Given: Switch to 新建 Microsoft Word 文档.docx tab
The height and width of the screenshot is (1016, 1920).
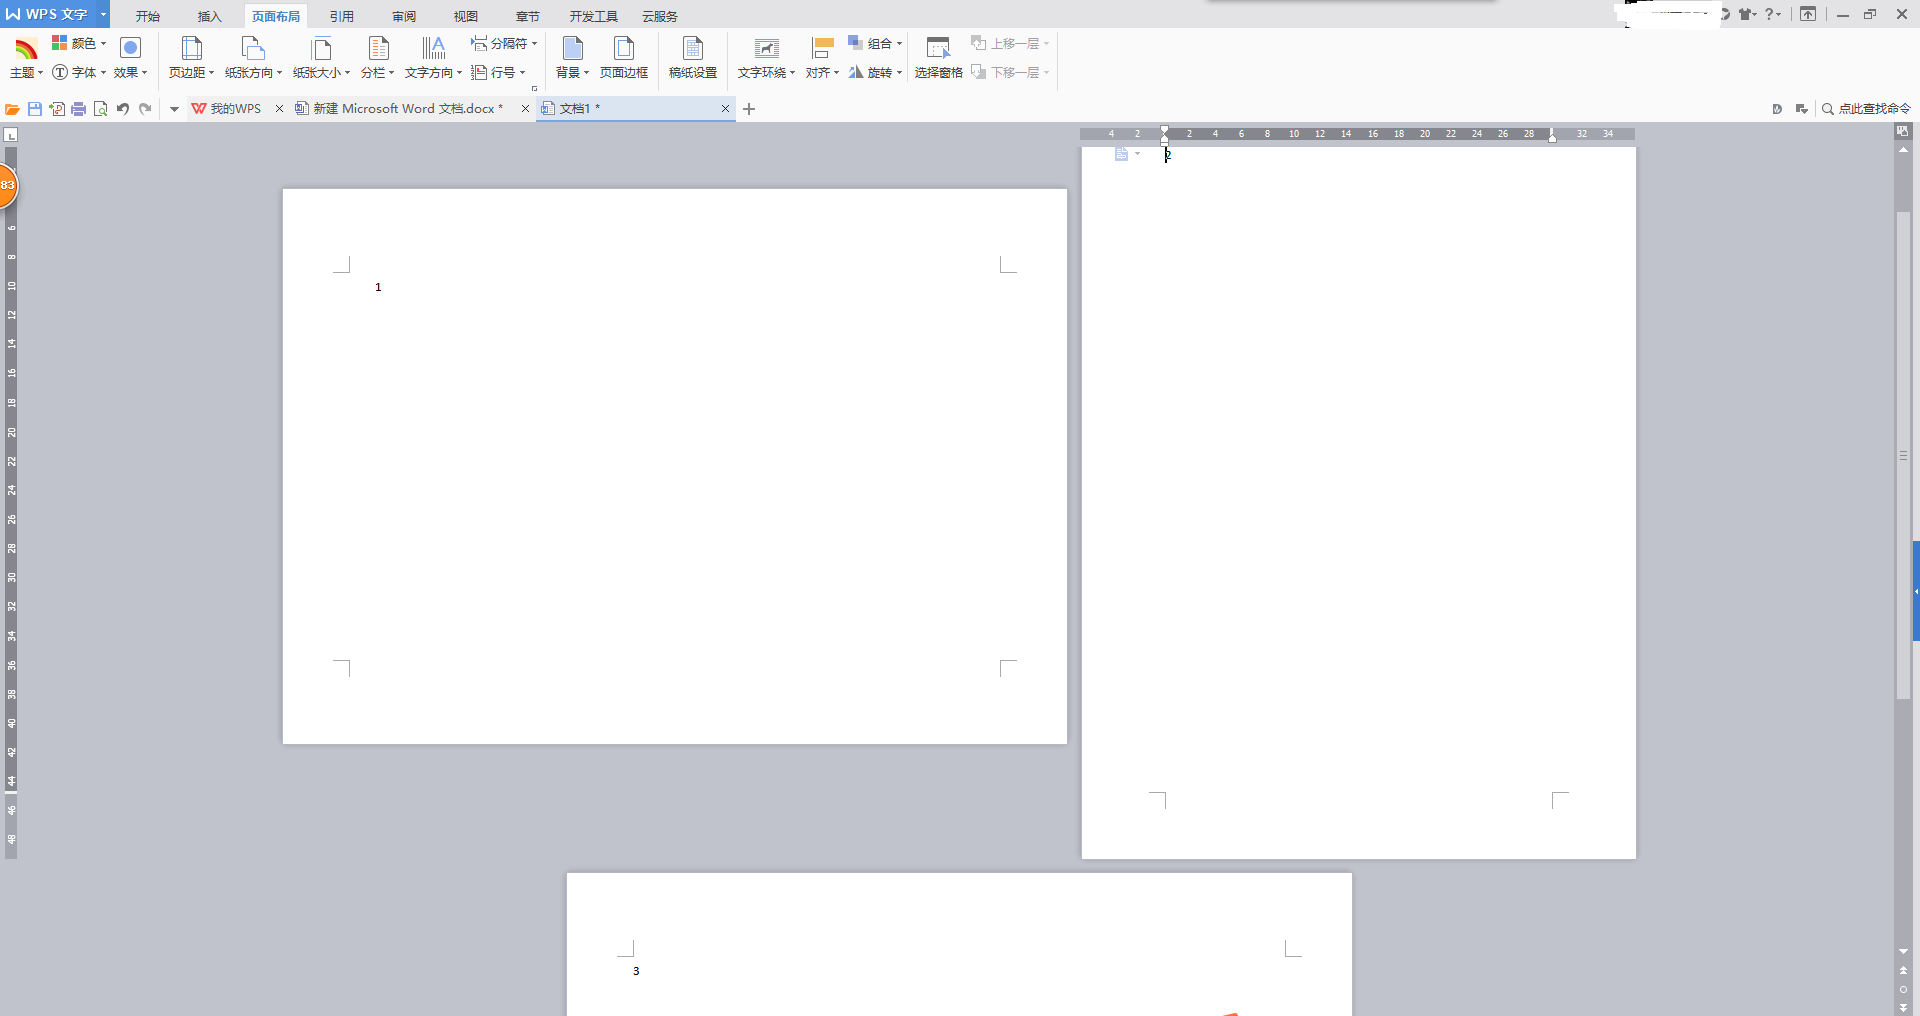Looking at the screenshot, I should pyautogui.click(x=400, y=108).
